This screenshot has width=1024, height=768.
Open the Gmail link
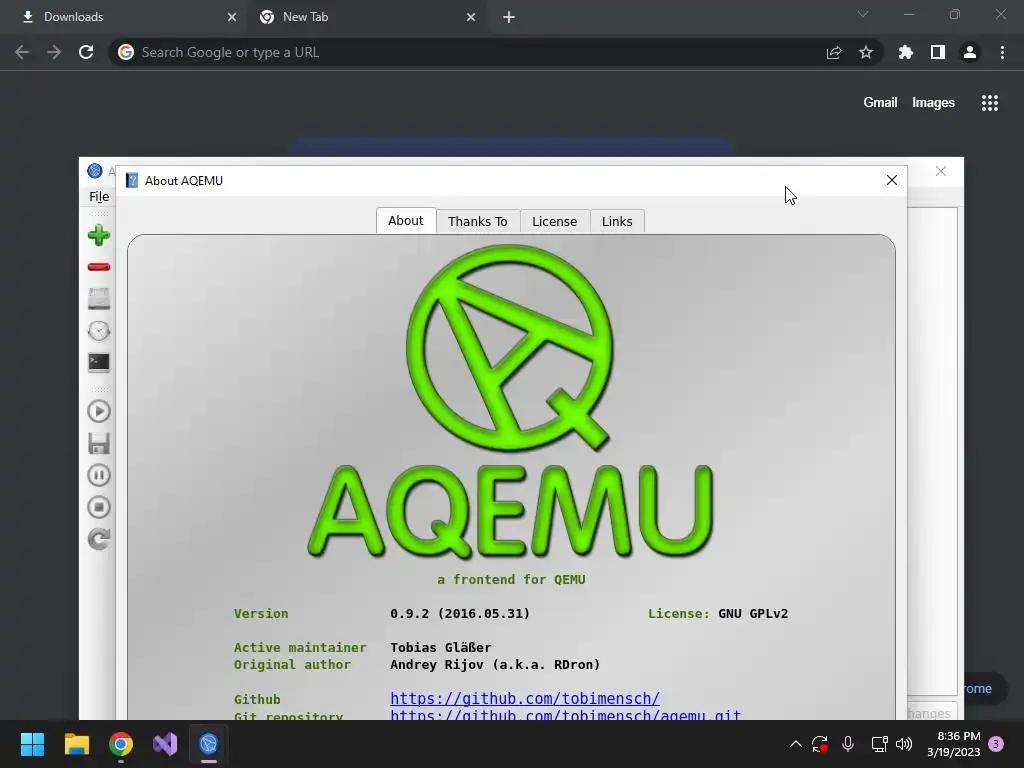(x=880, y=103)
